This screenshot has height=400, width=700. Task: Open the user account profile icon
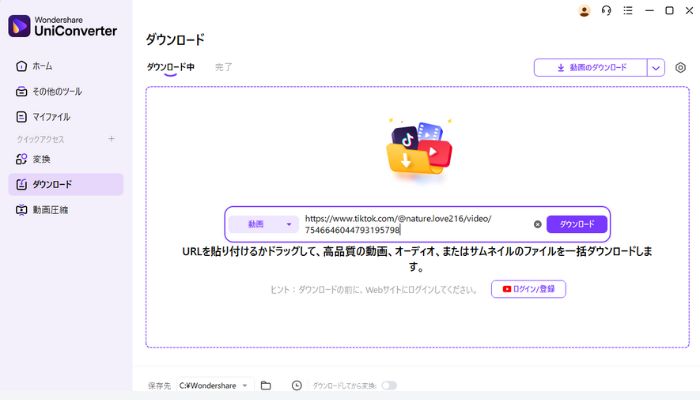(x=585, y=11)
